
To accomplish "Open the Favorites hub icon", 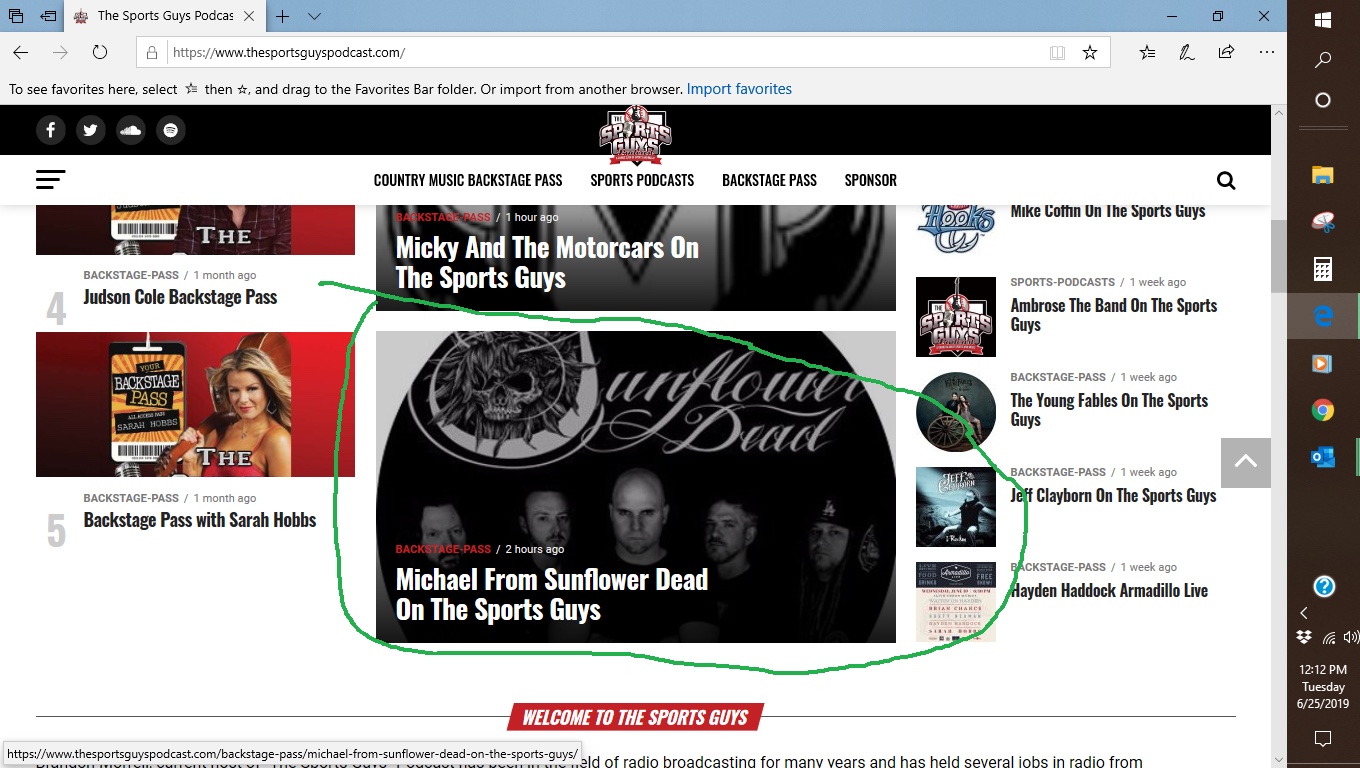I will coord(1147,52).
